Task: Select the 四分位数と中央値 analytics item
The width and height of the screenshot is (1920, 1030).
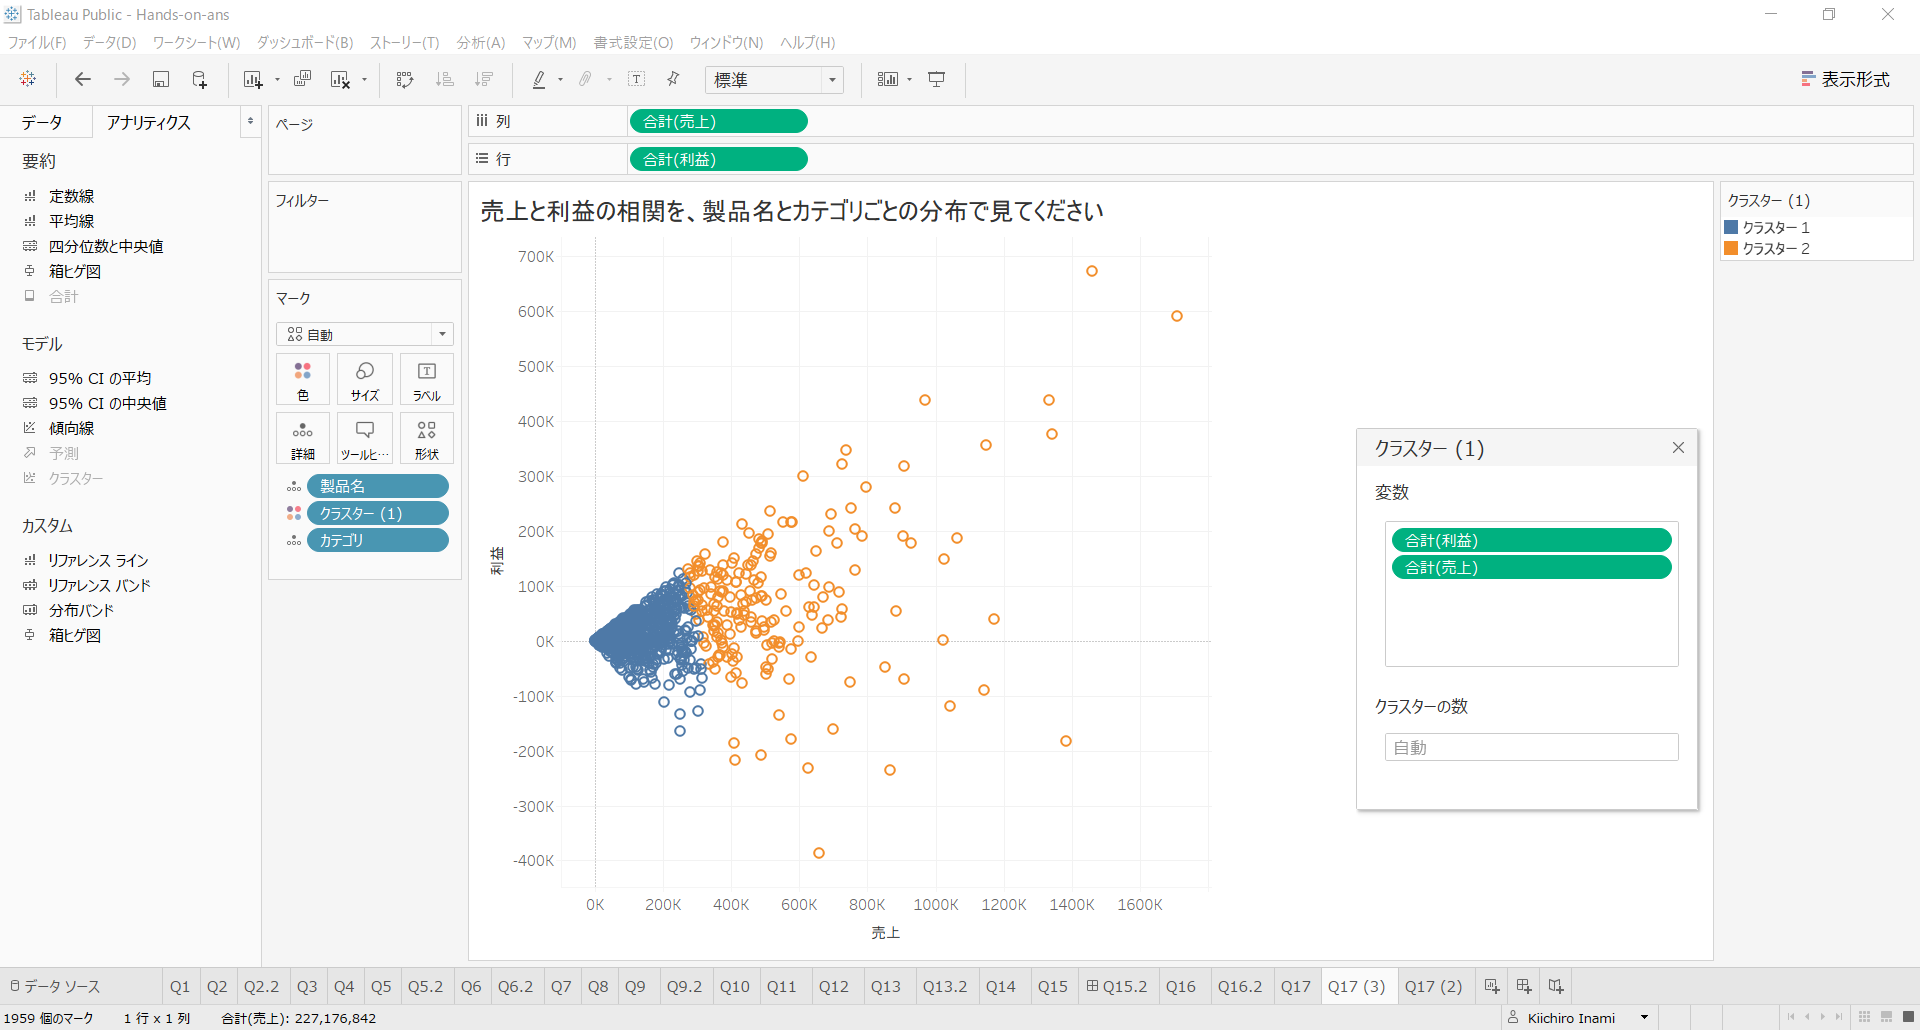Action: pos(106,246)
